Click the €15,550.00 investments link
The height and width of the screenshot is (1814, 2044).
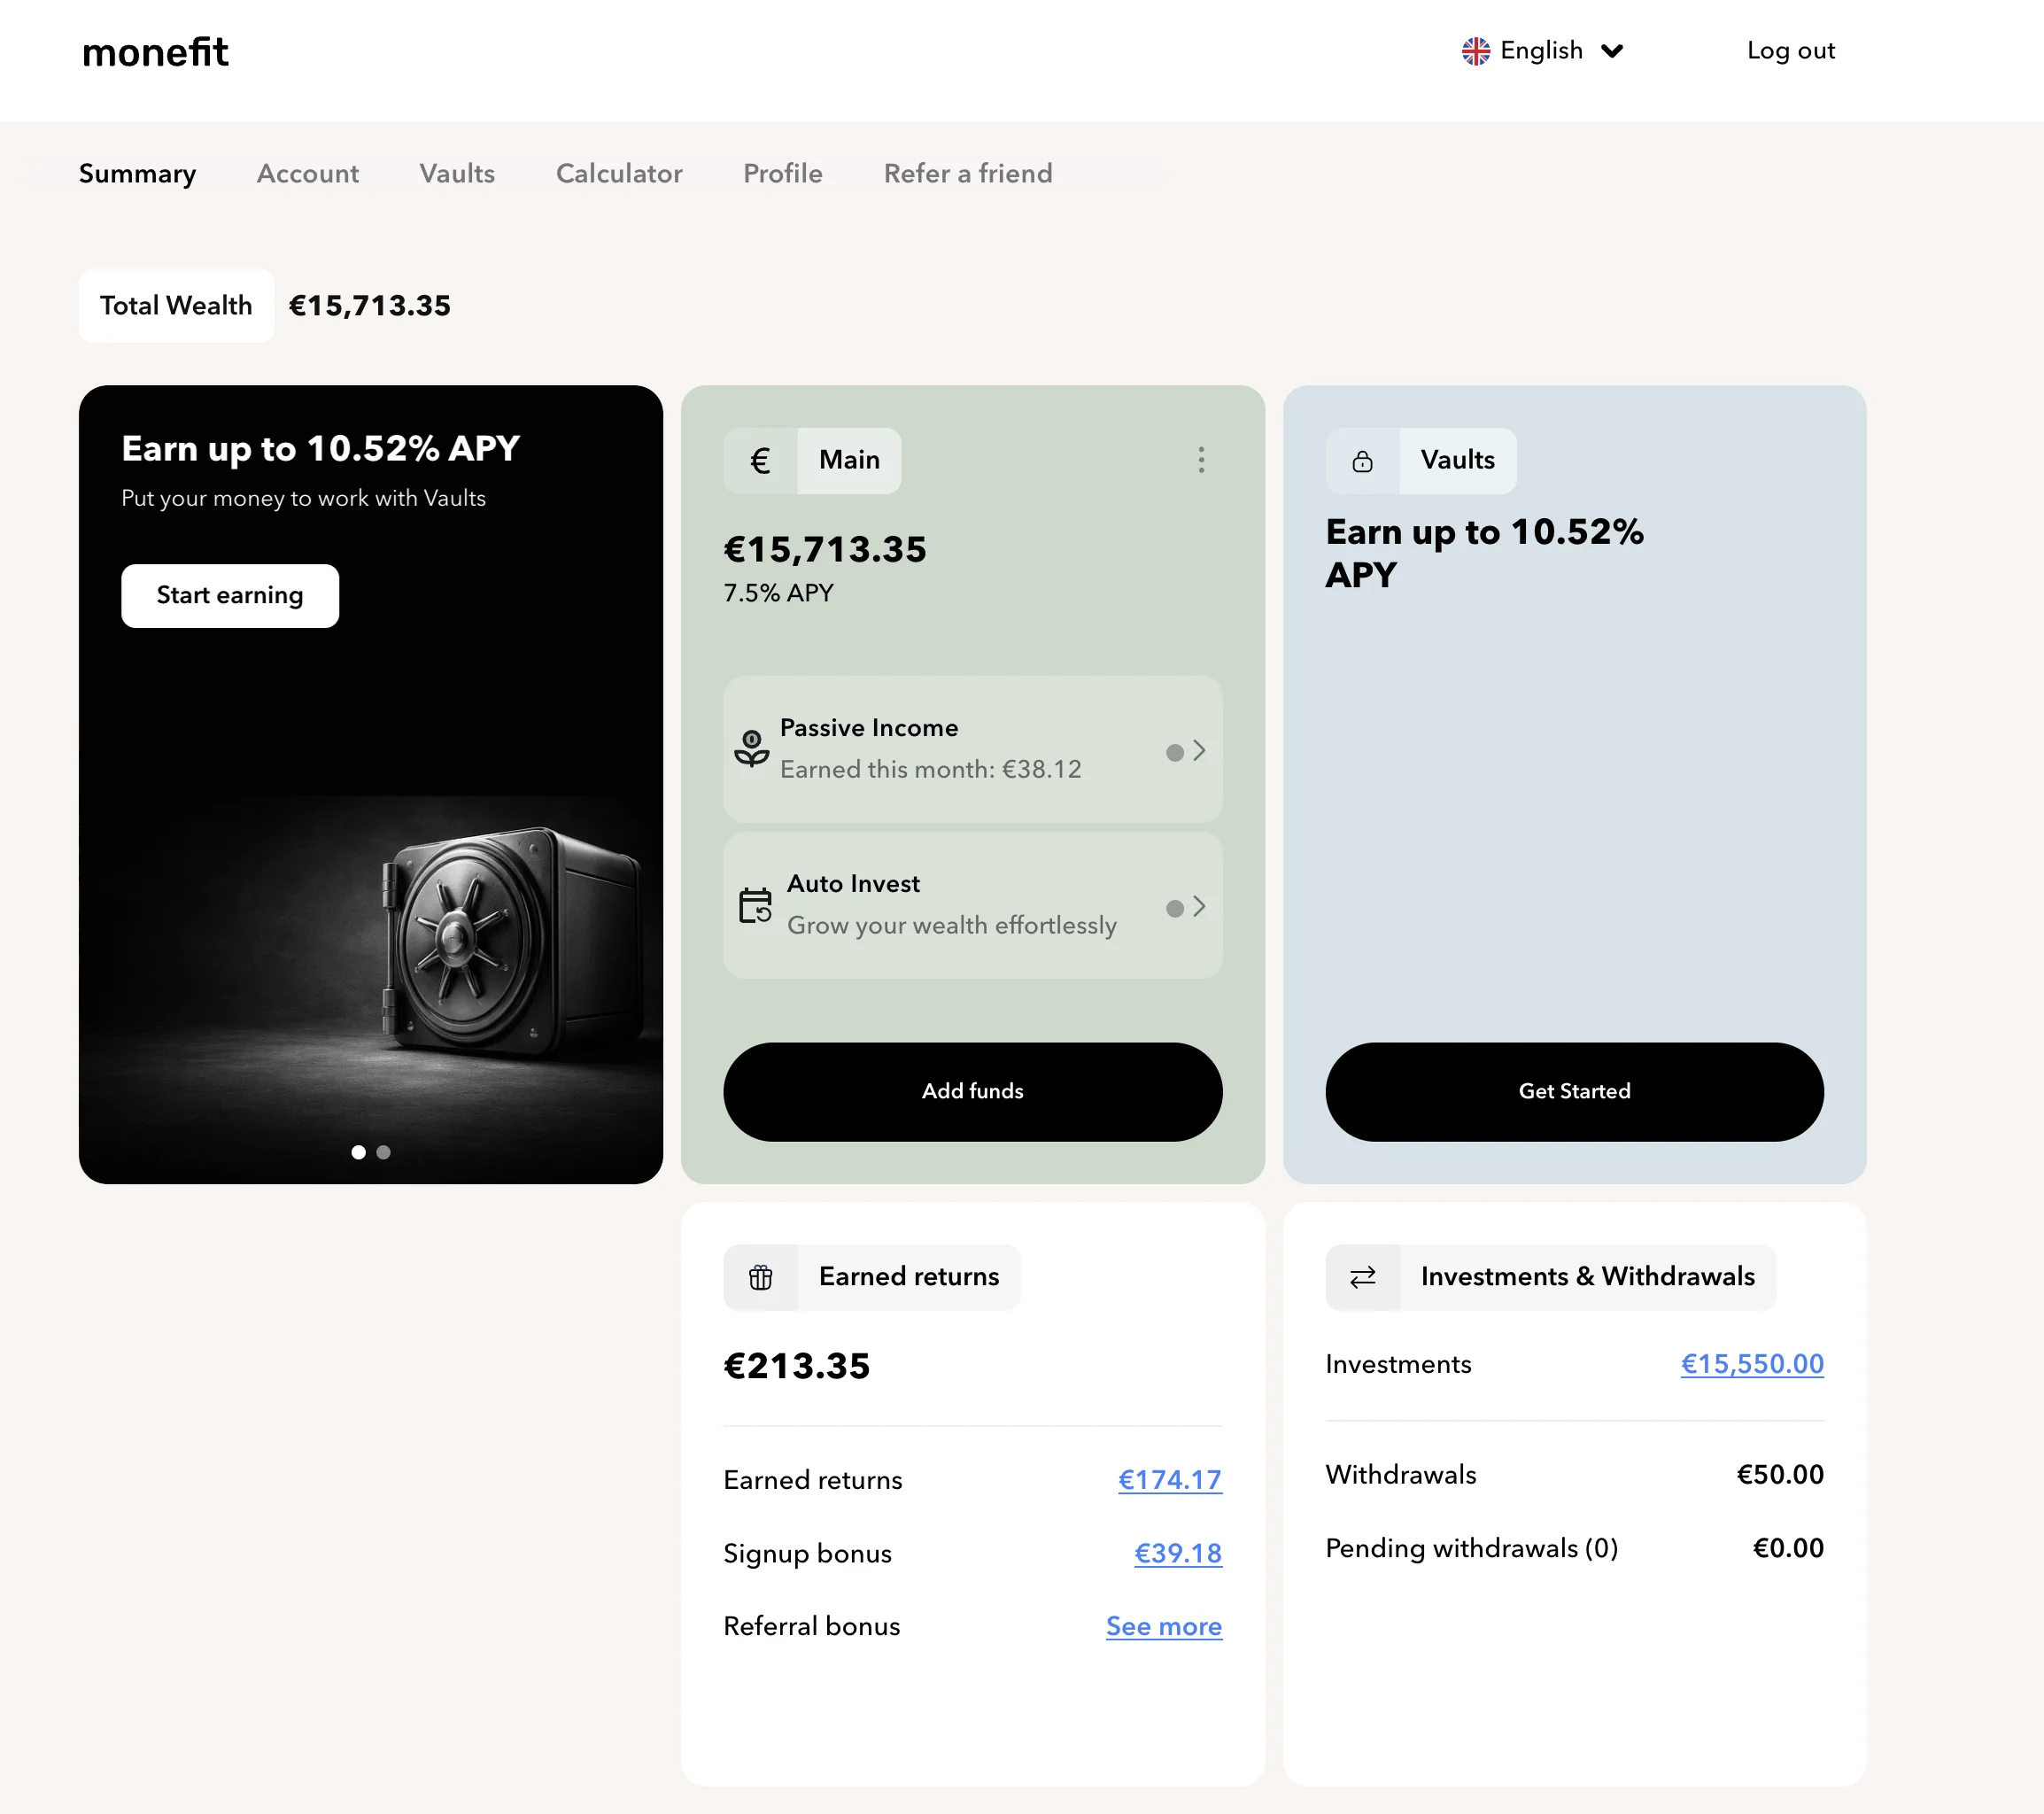point(1750,1363)
